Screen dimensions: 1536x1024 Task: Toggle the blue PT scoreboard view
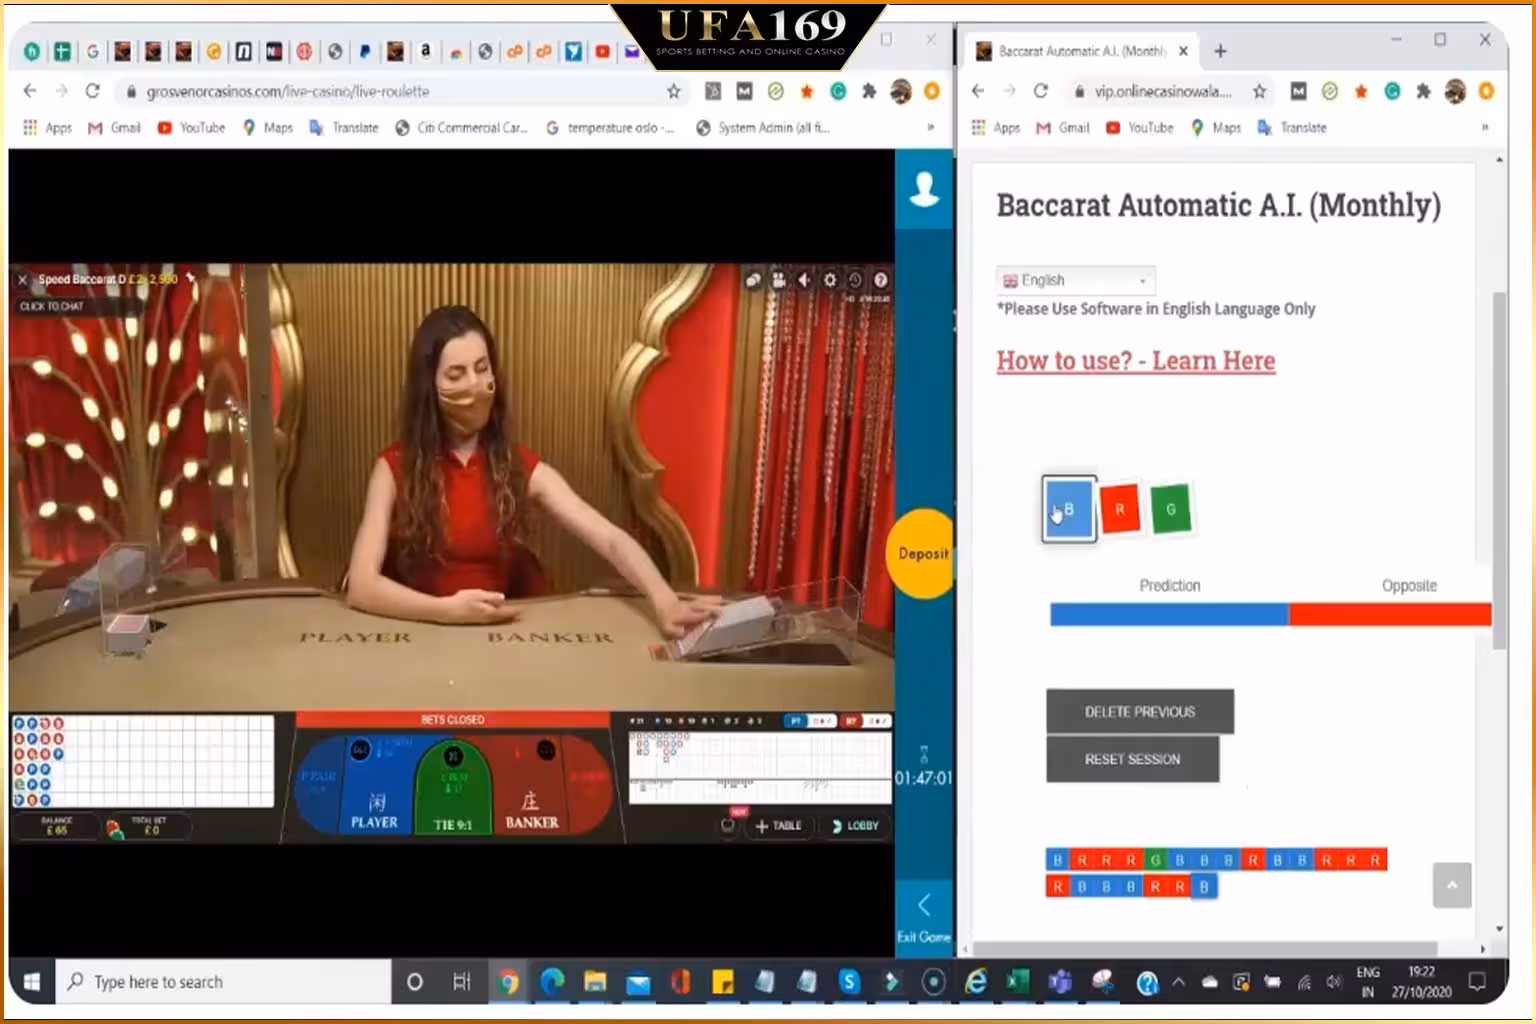794,721
